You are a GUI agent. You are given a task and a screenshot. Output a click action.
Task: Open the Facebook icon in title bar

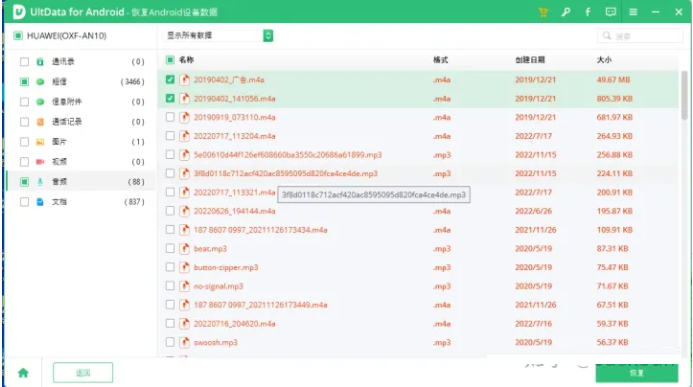(x=588, y=12)
